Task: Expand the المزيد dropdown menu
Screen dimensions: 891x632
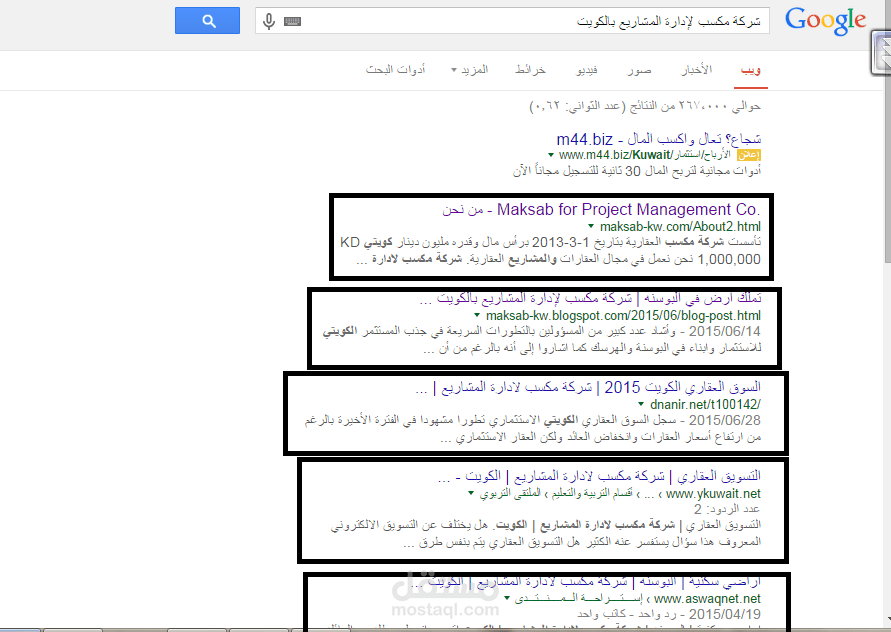Action: point(470,70)
